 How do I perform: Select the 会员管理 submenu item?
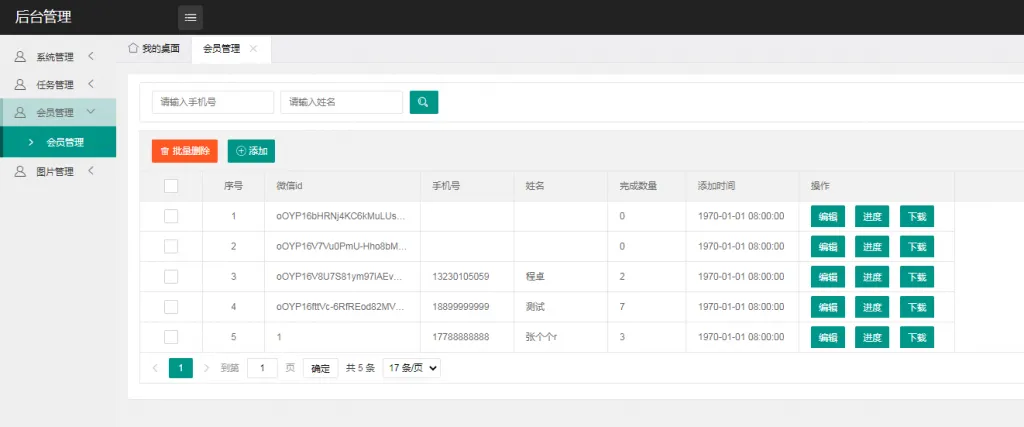(65, 142)
